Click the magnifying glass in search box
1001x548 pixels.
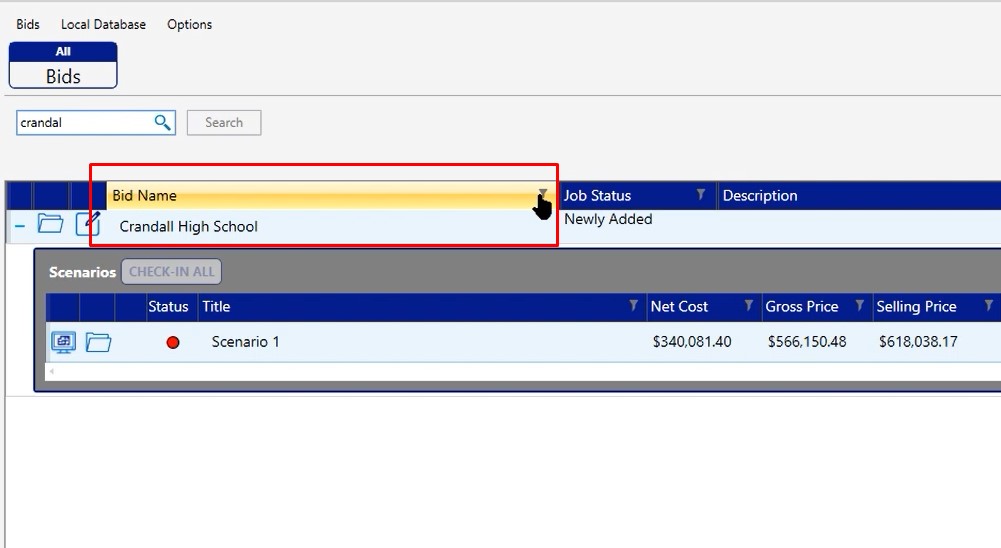tap(163, 122)
